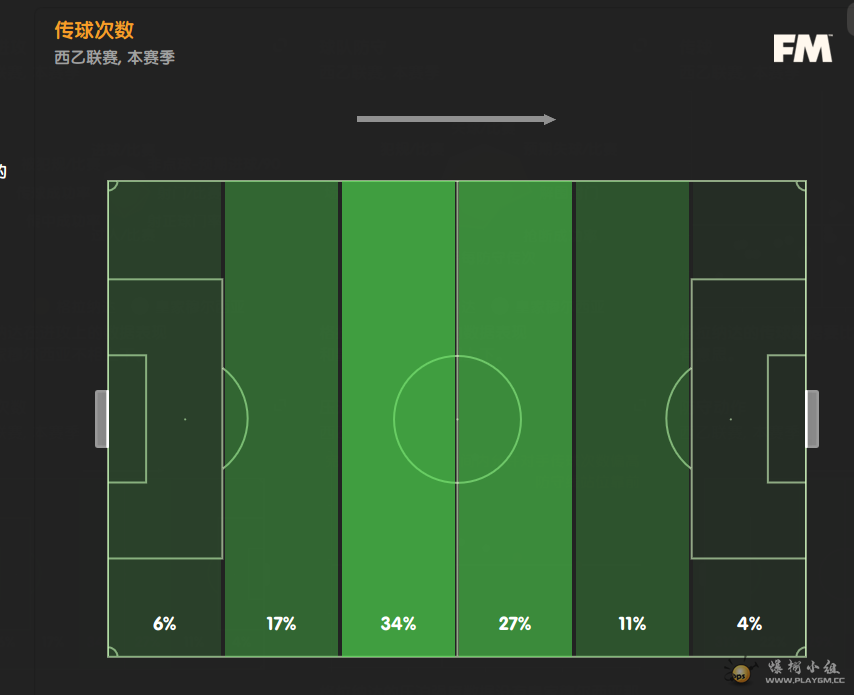Click the PlayGM watermark logo
The image size is (854, 695).
pyautogui.click(x=741, y=673)
